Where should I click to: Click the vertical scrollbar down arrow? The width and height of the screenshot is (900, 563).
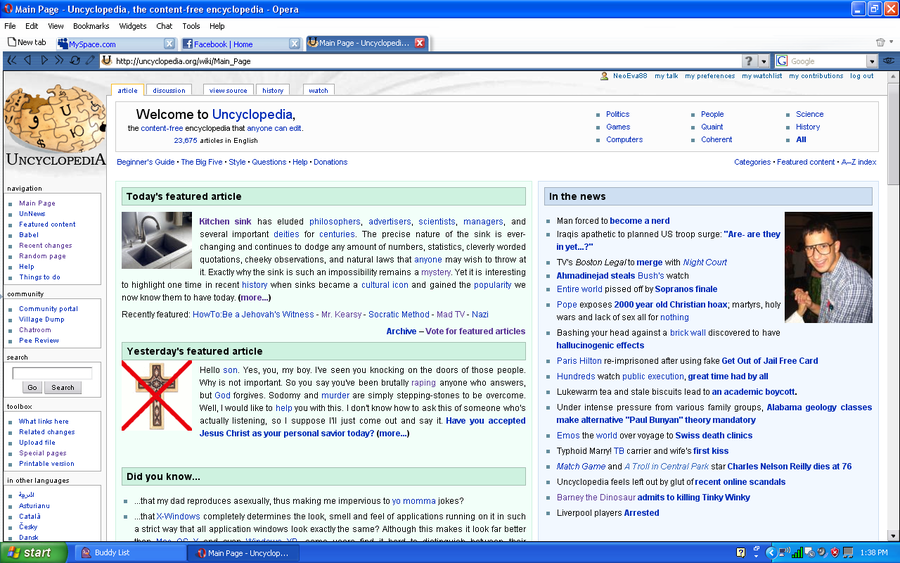[x=893, y=535]
